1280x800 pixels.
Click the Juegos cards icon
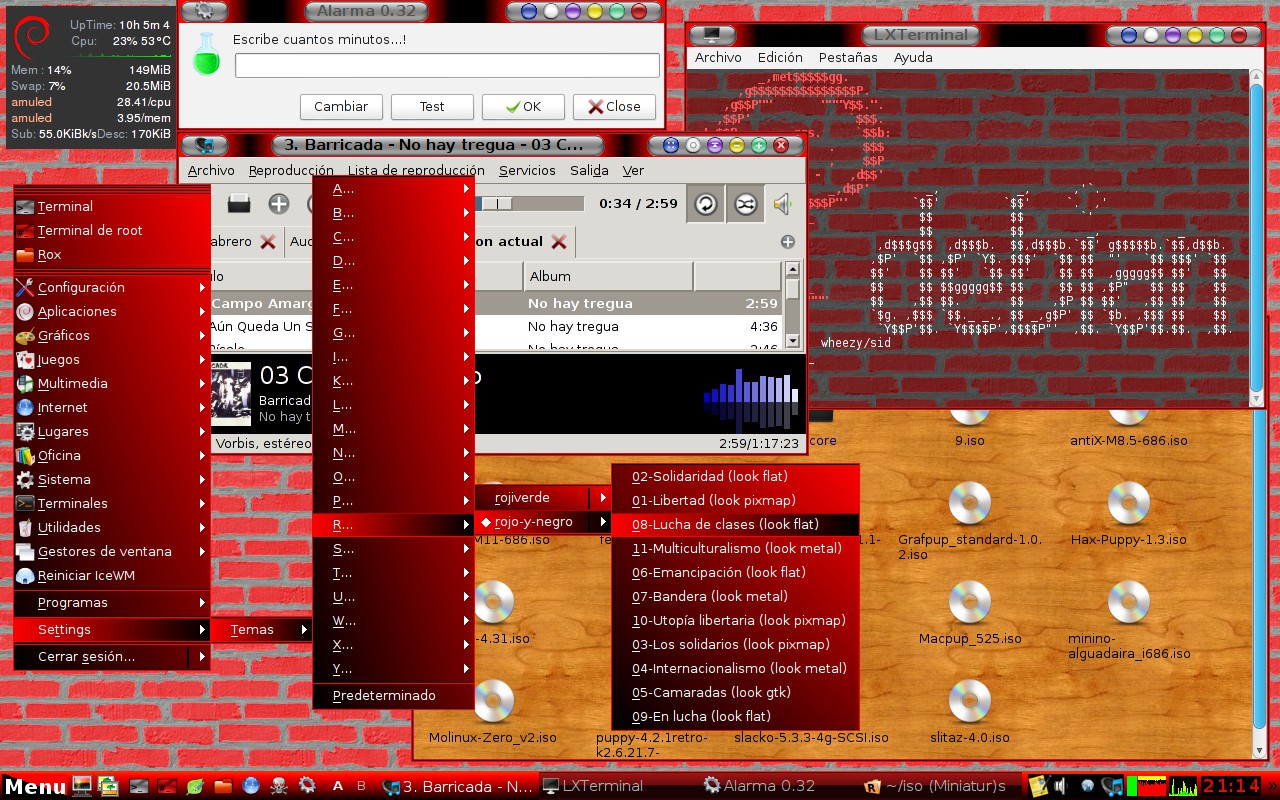pyautogui.click(x=25, y=360)
